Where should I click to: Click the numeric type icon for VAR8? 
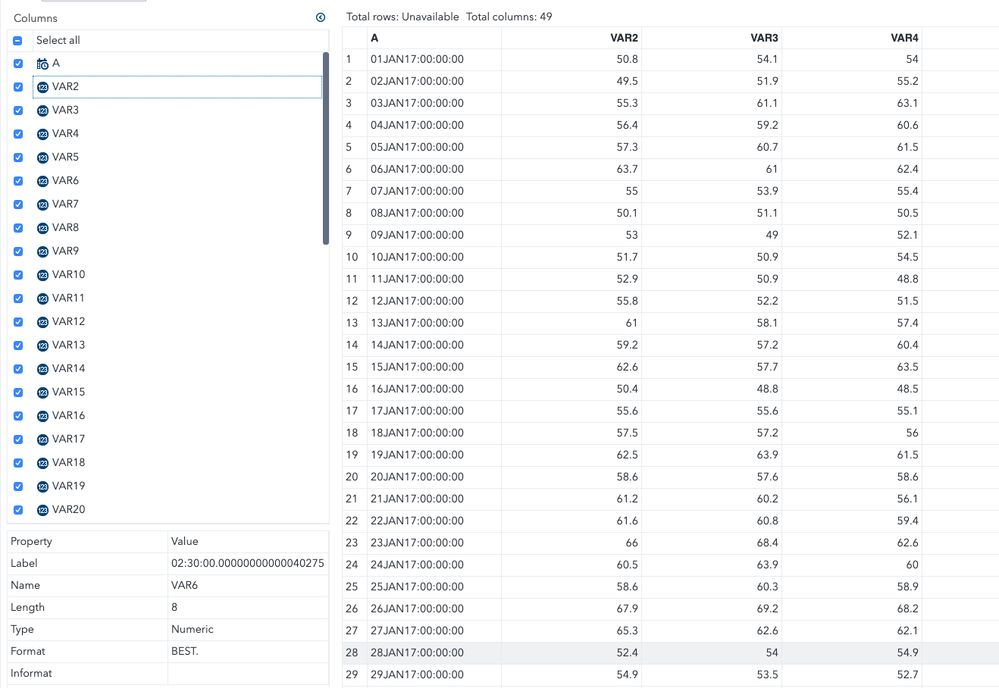tap(43, 229)
